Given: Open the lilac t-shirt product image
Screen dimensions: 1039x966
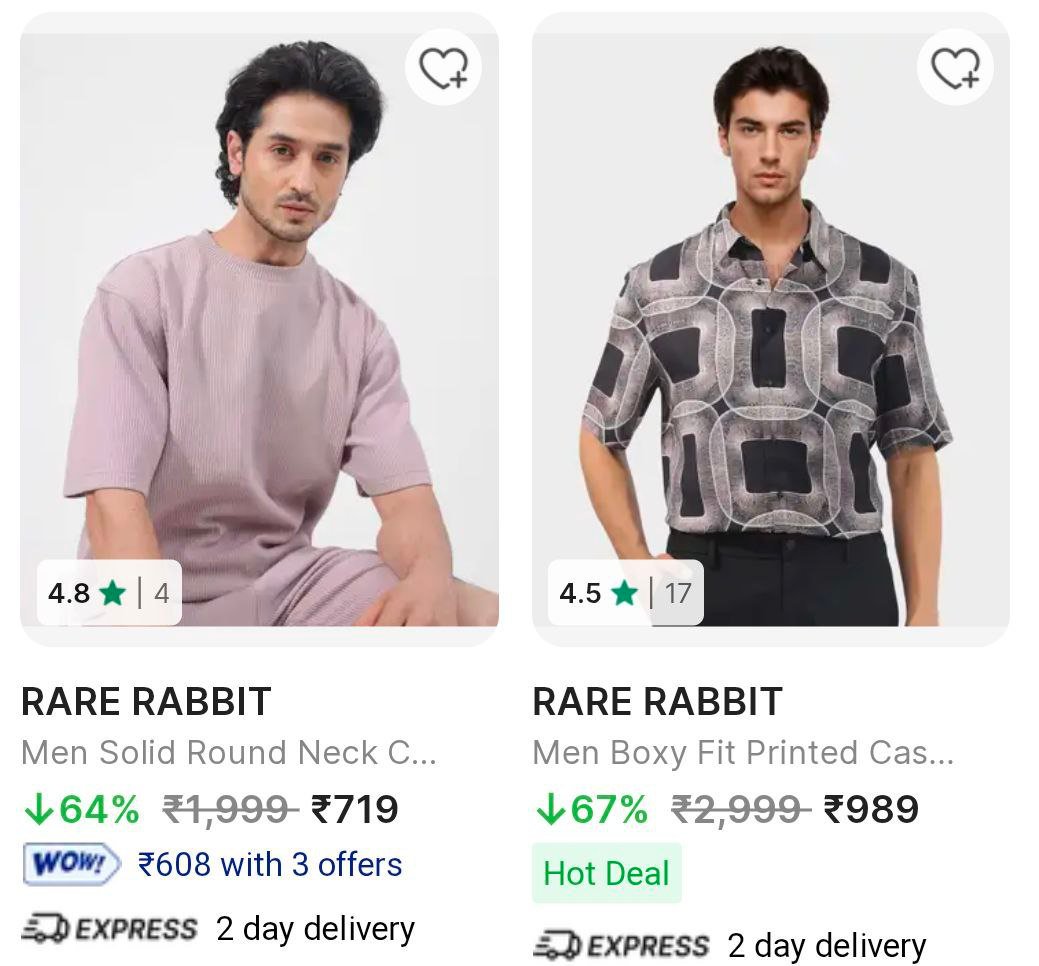Looking at the screenshot, I should pyautogui.click(x=259, y=330).
